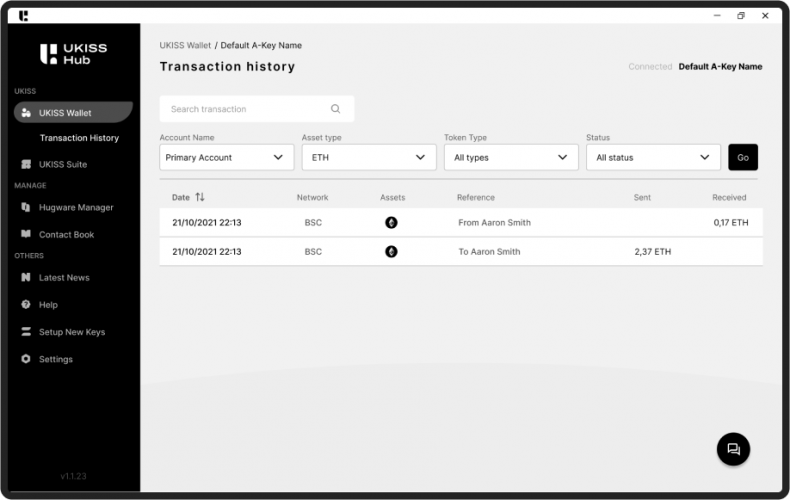Viewport: 790px width, 500px height.
Task: Expand the Token Type All types dropdown
Action: coord(511,157)
